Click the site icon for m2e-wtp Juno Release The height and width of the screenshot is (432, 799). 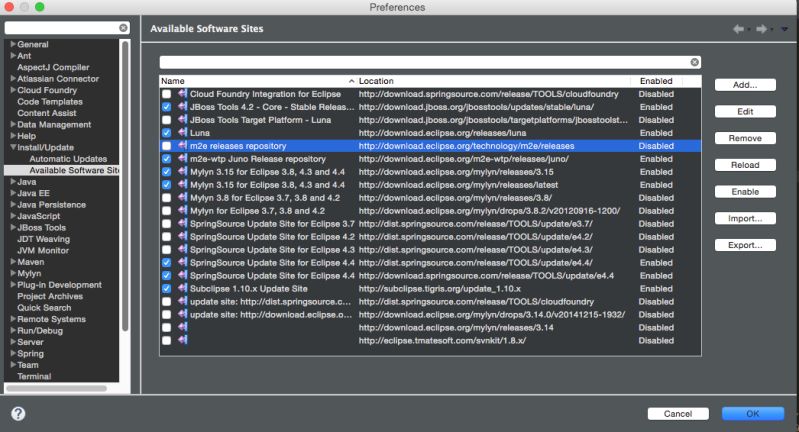(182, 158)
